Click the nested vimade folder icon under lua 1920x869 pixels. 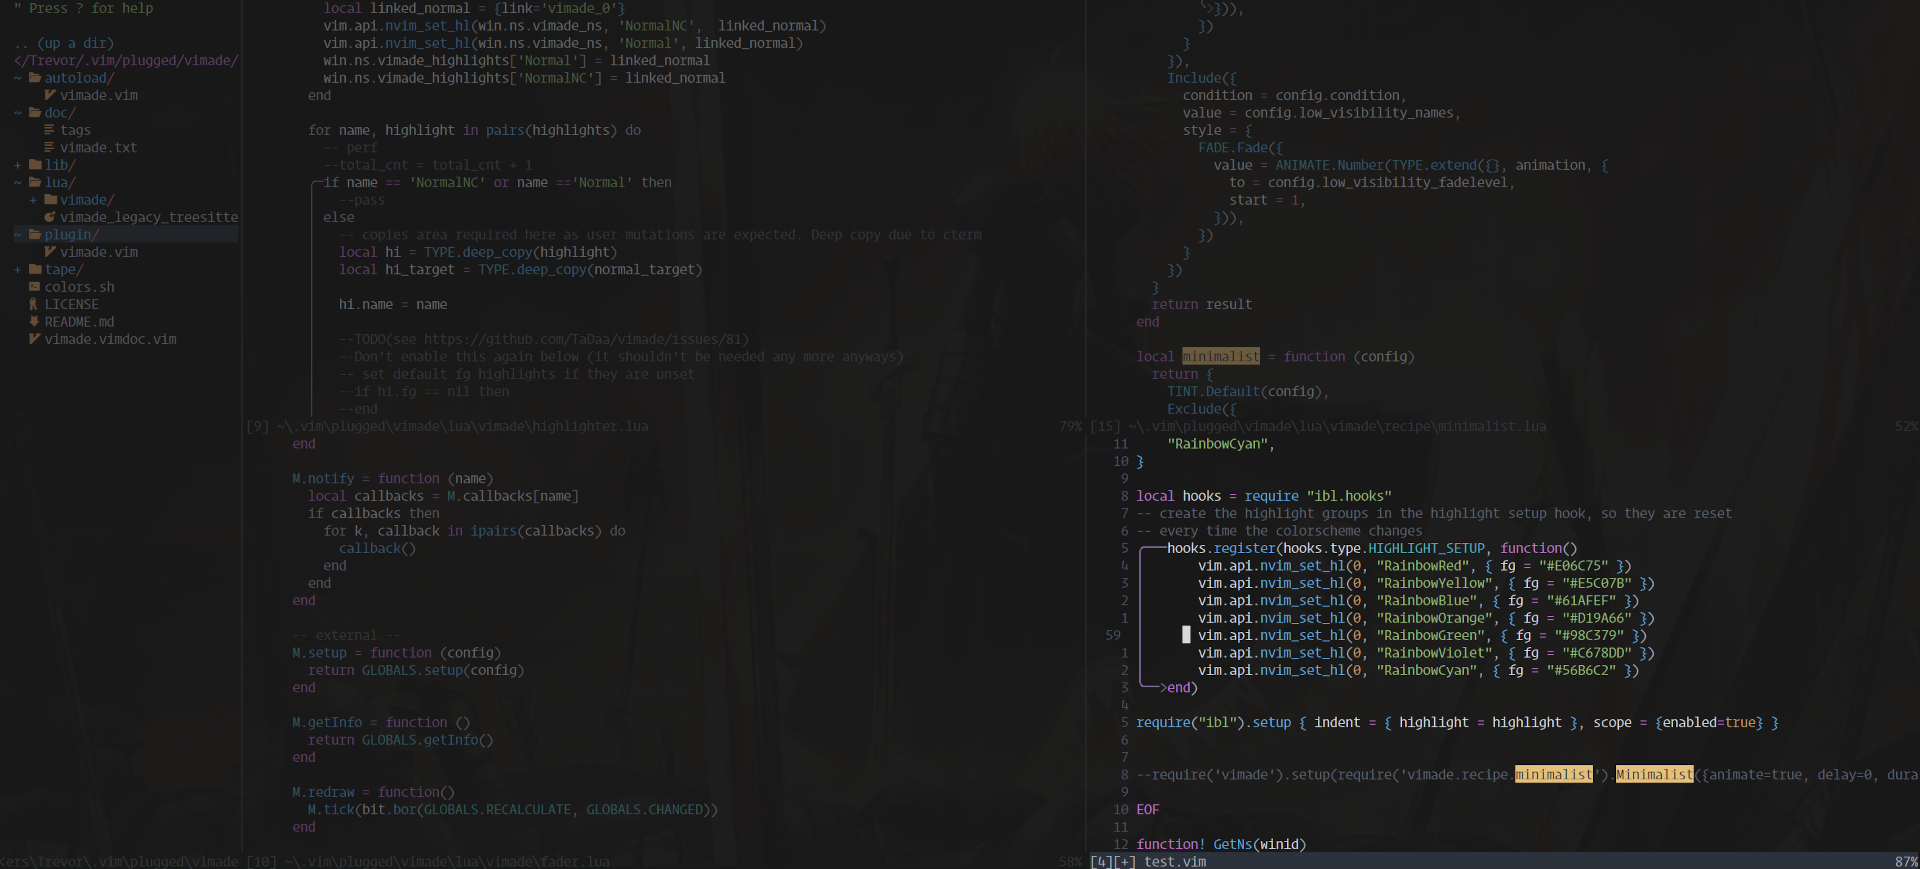point(50,200)
